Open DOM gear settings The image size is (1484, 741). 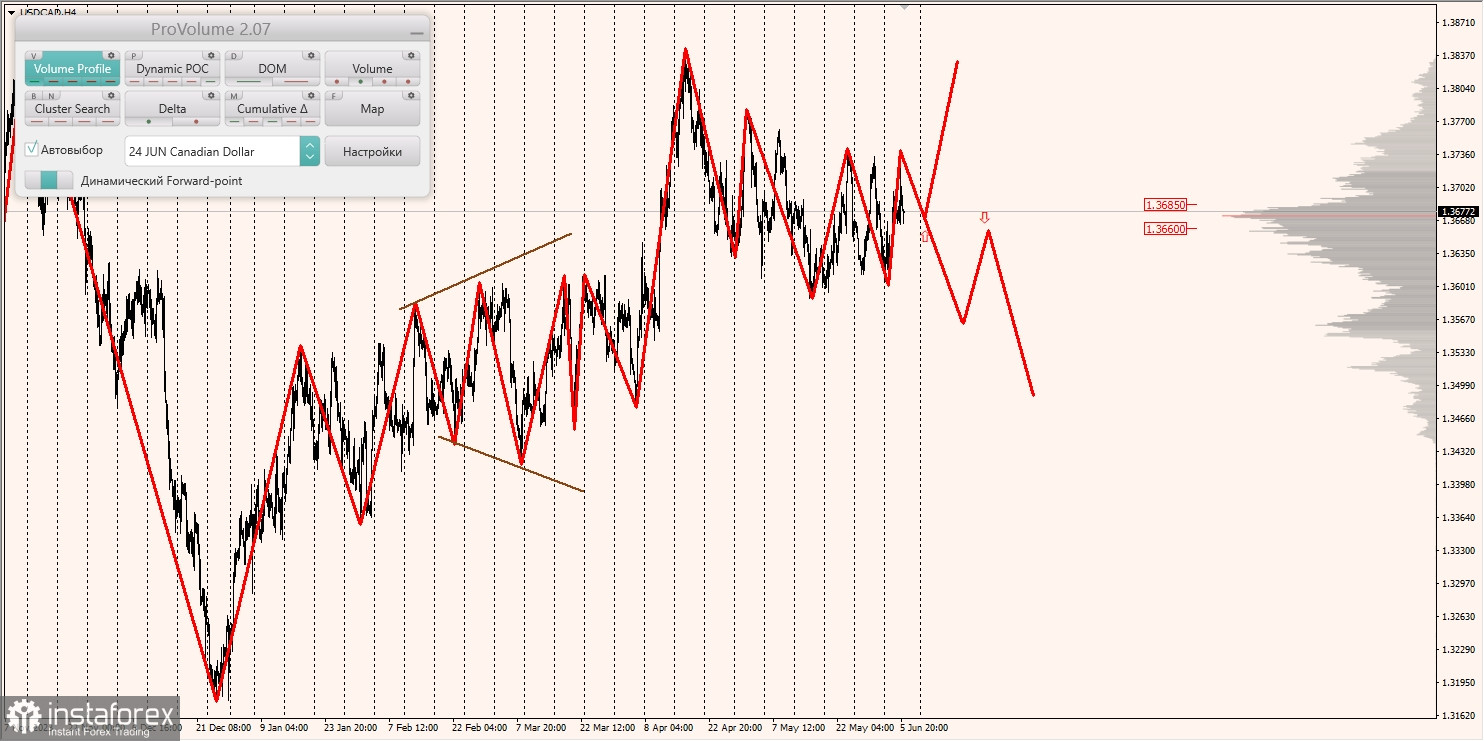[x=311, y=55]
